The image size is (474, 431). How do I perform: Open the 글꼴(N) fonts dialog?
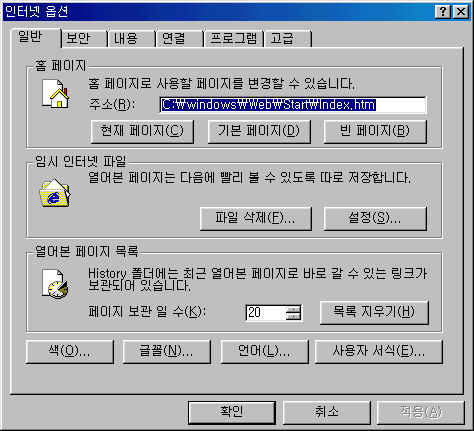pyautogui.click(x=166, y=351)
